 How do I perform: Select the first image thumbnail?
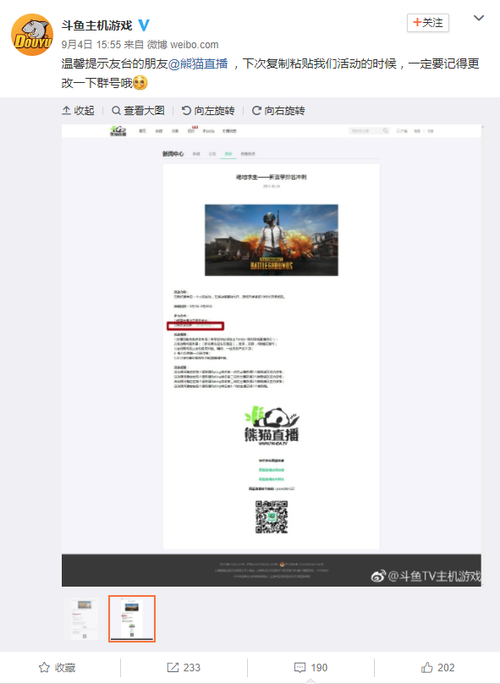[84, 619]
